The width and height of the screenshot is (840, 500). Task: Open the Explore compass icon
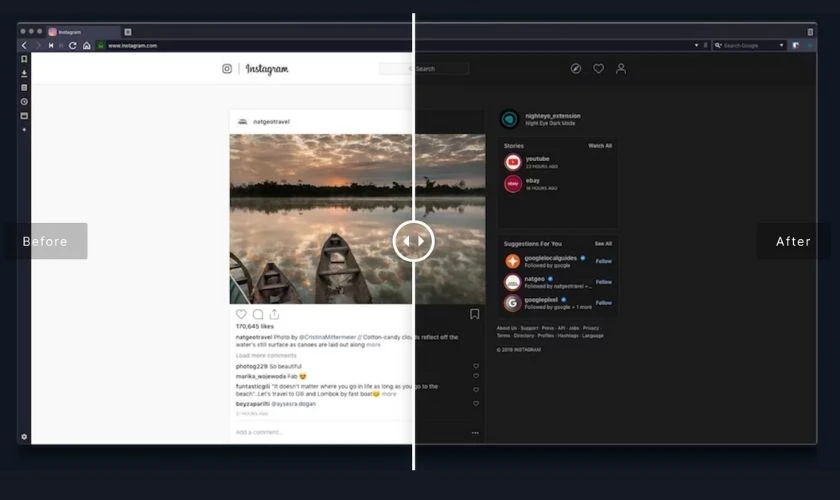[576, 69]
